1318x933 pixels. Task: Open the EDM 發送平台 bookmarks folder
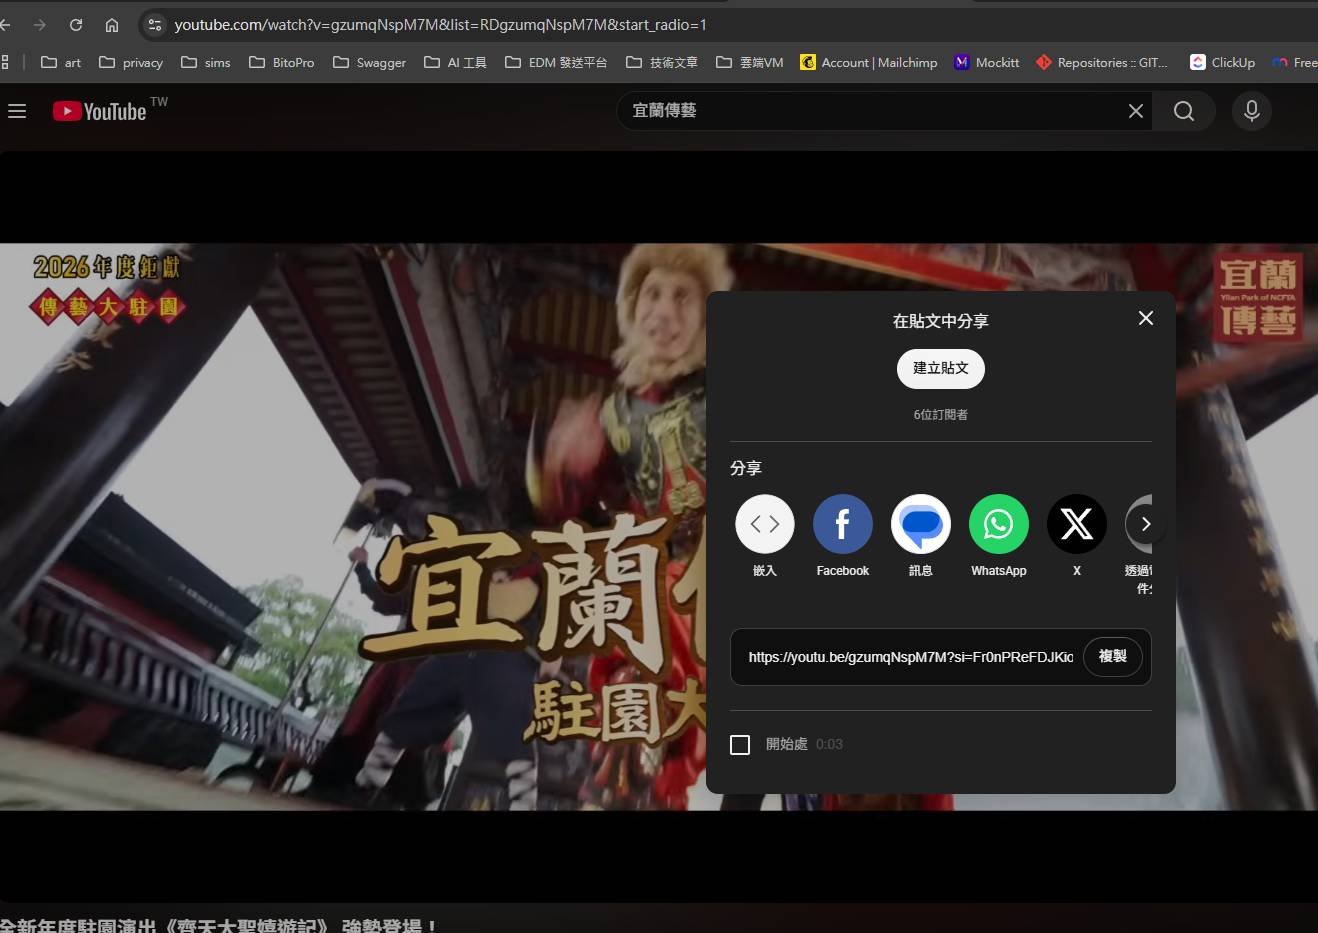pos(556,62)
